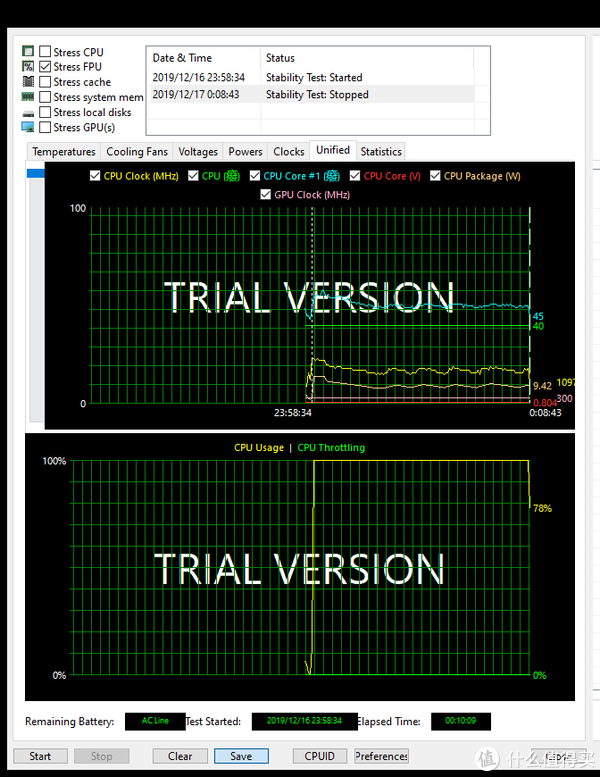Screen dimensions: 600x777
Task: Click the Date & Time column header
Action: 204,58
